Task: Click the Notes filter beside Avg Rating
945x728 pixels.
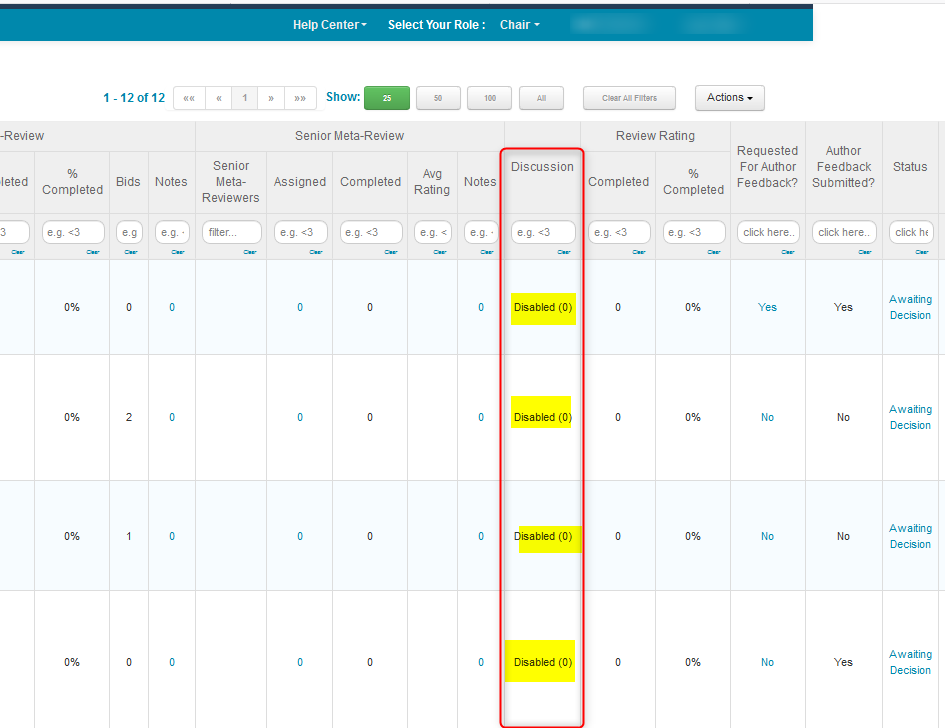Action: click(481, 232)
